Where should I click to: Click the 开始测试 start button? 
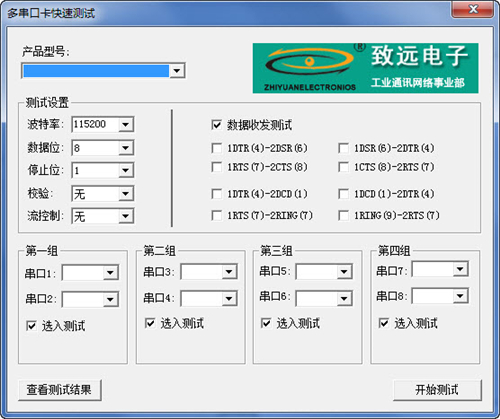tap(437, 390)
